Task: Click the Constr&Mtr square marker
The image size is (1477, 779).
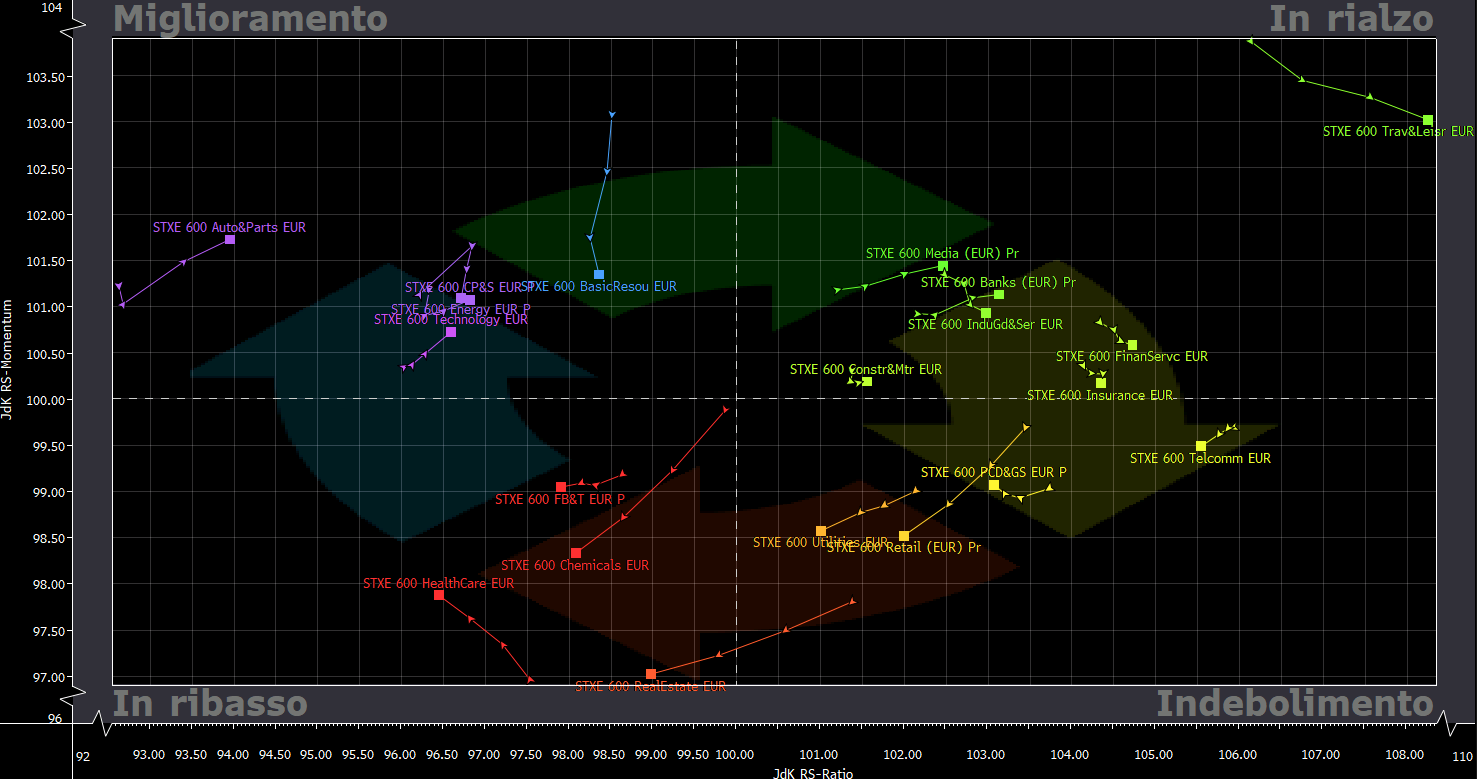Action: (867, 381)
